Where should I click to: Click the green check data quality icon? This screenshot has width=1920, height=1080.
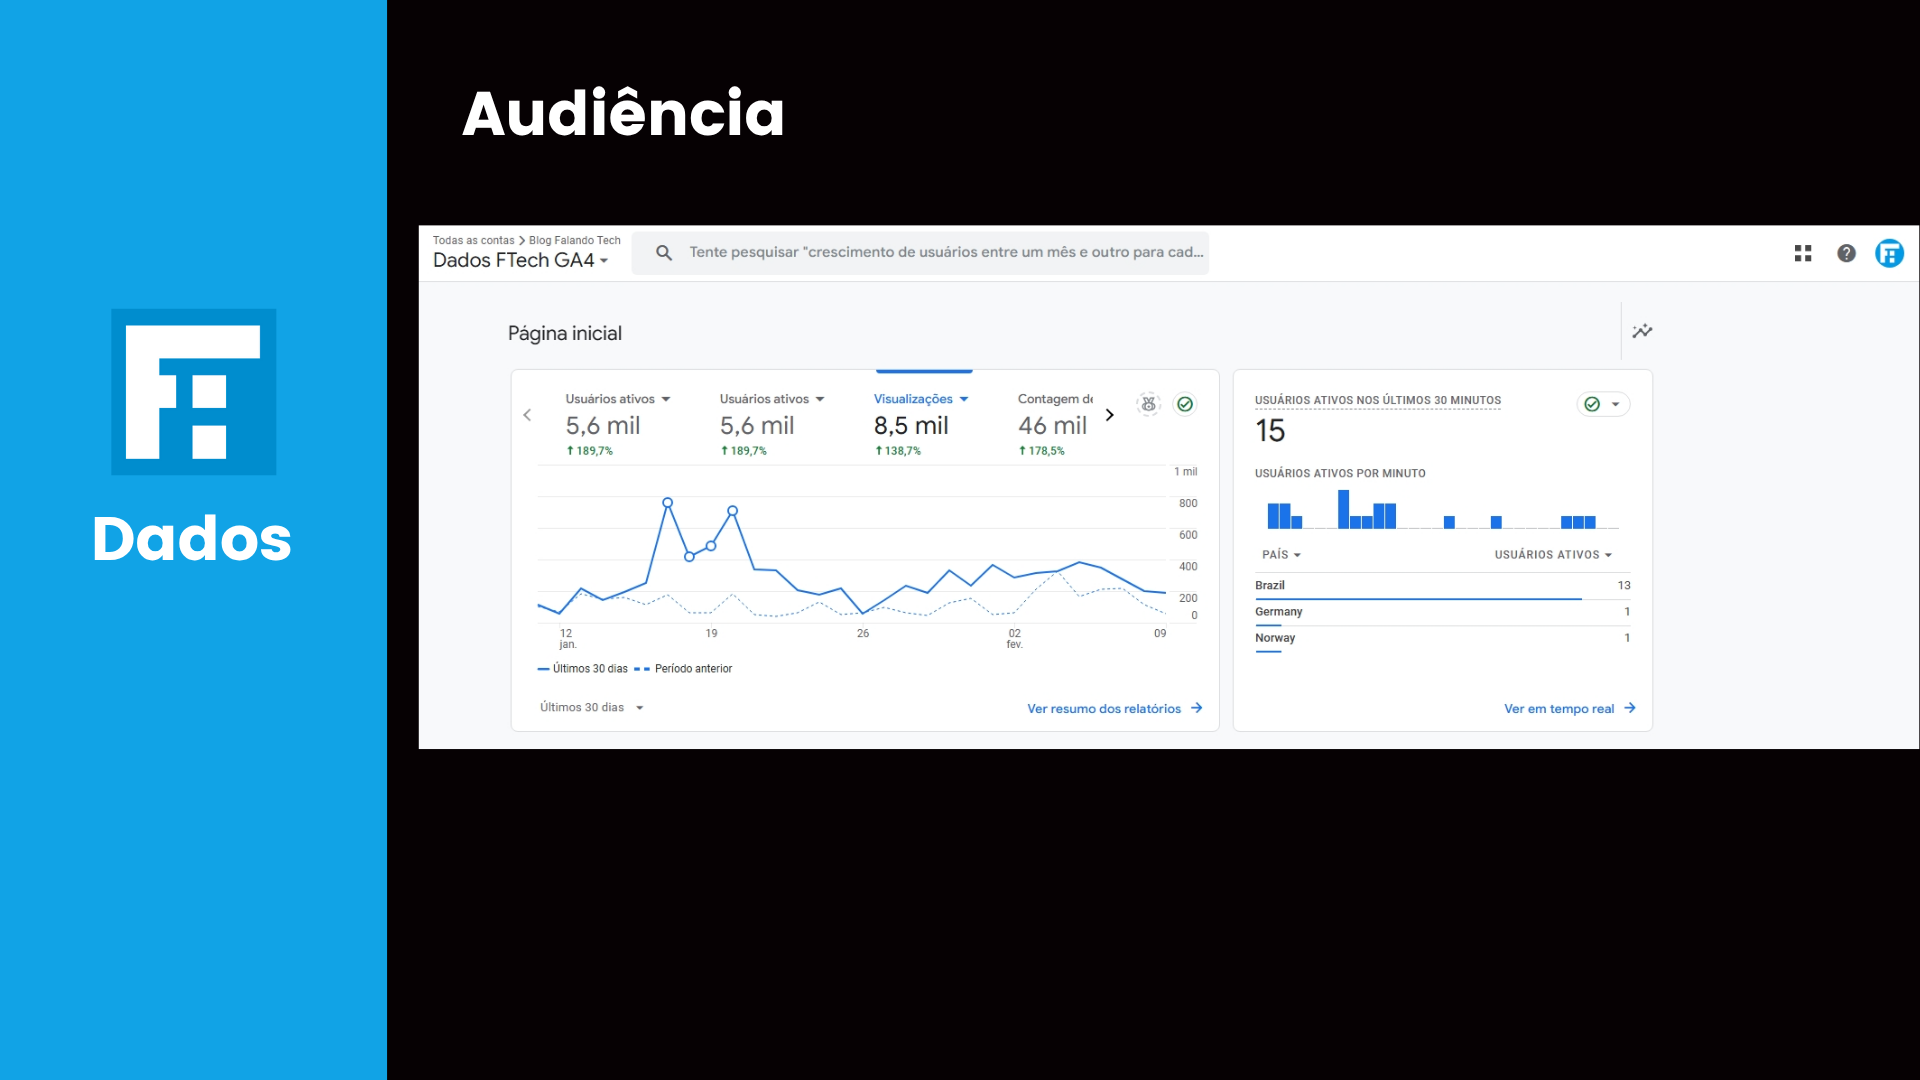click(x=1185, y=404)
